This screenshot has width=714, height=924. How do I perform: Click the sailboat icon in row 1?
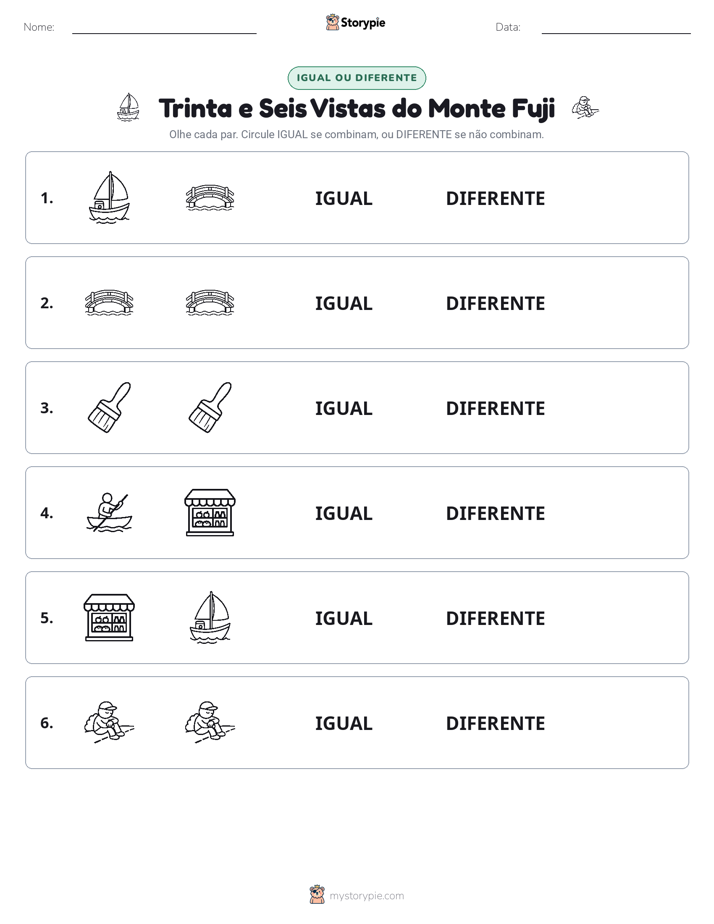tap(109, 197)
